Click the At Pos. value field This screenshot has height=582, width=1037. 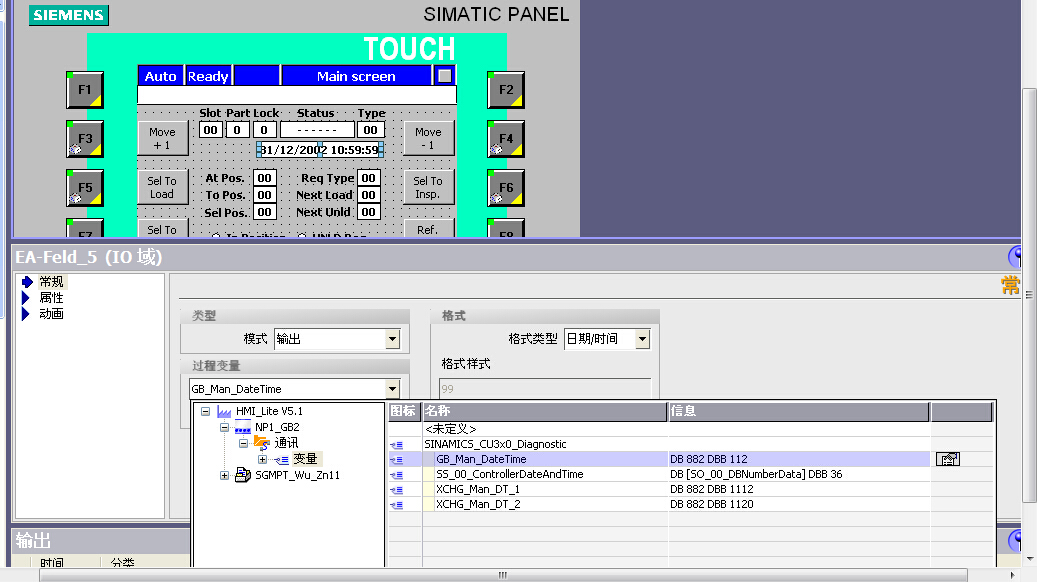point(265,178)
